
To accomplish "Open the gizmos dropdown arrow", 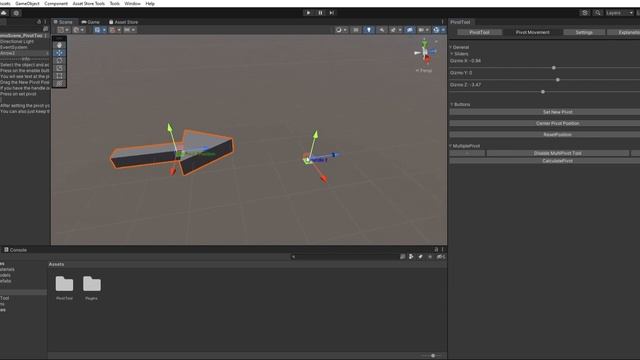I will (443, 30).
